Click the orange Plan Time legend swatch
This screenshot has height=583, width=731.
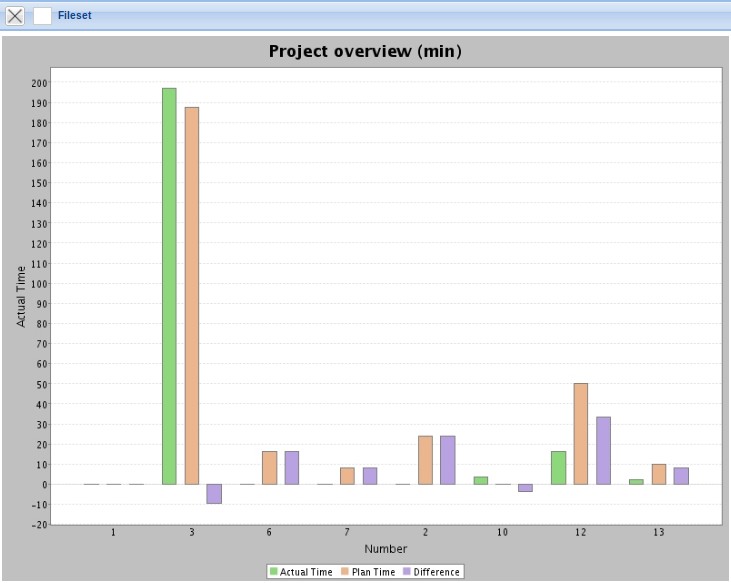pyautogui.click(x=344, y=572)
